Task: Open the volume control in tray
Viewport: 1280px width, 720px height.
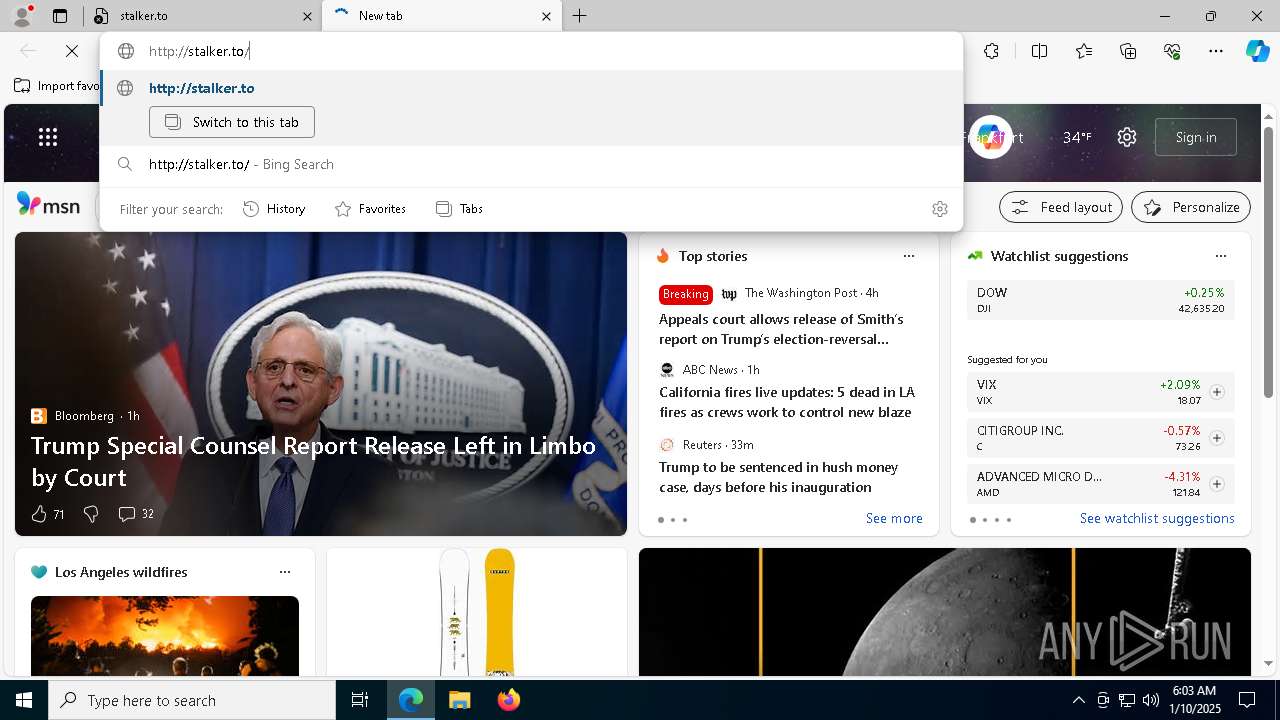Action: [1150, 700]
